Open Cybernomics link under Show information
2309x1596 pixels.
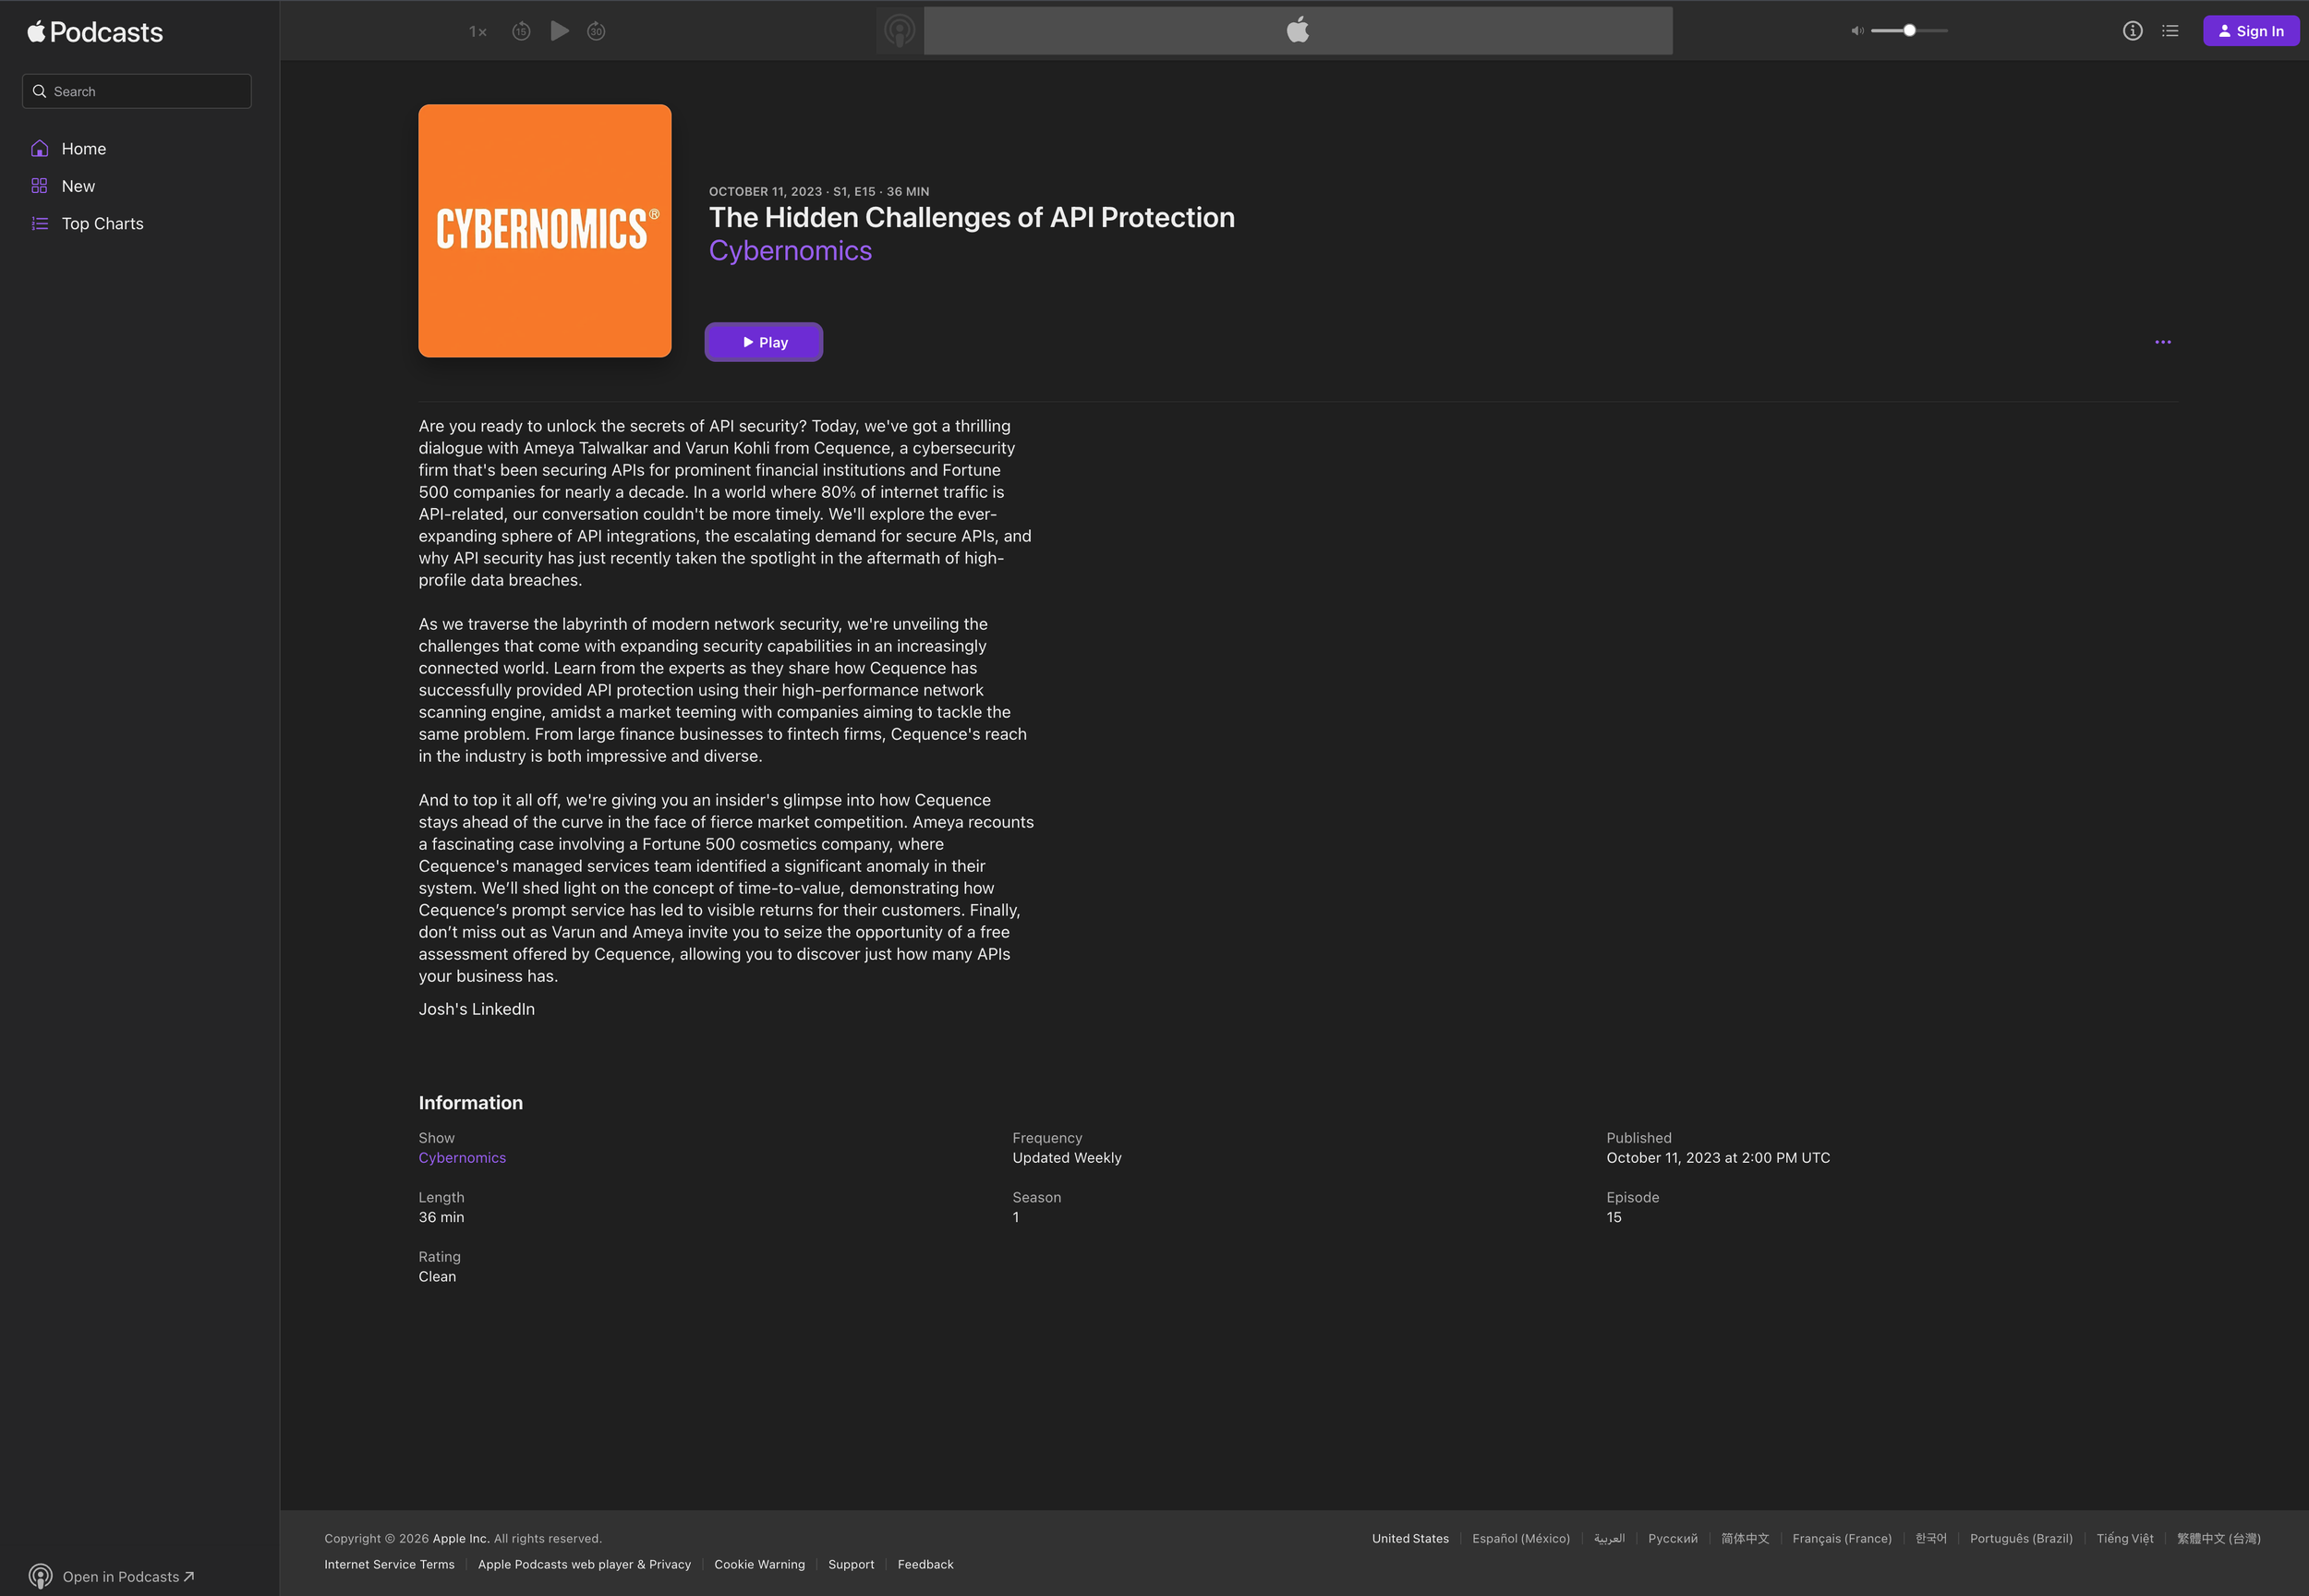point(462,1158)
